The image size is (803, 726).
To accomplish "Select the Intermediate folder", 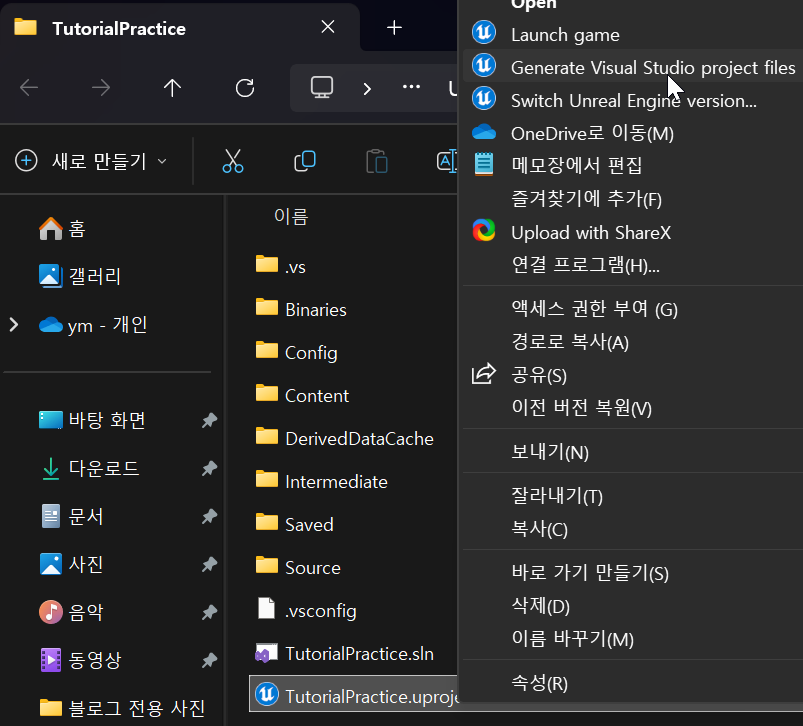I will coord(322,481).
